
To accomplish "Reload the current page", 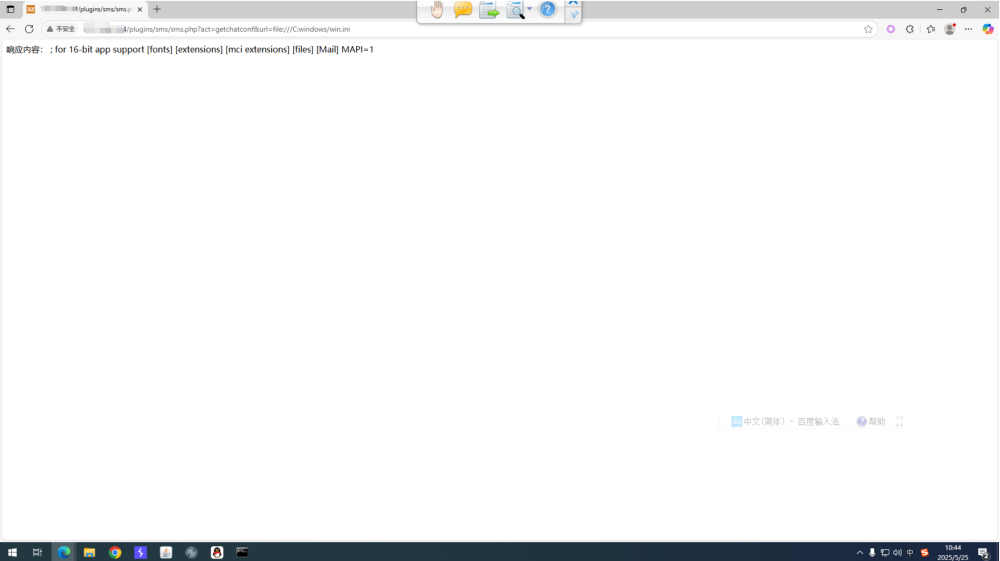I will click(29, 29).
